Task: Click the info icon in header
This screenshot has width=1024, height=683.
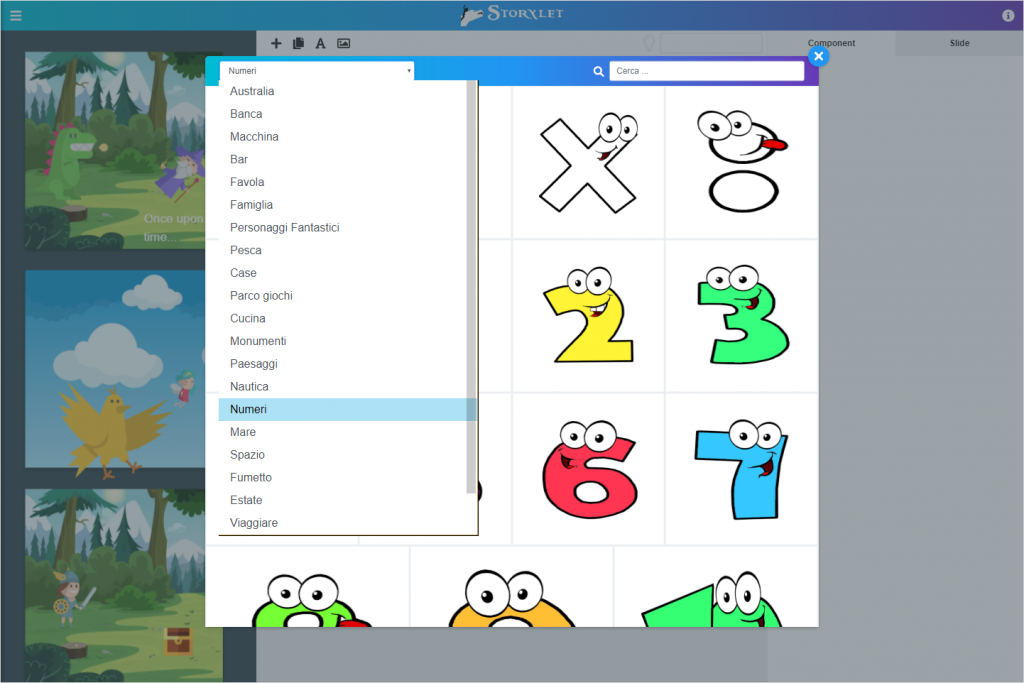Action: pos(1007,15)
